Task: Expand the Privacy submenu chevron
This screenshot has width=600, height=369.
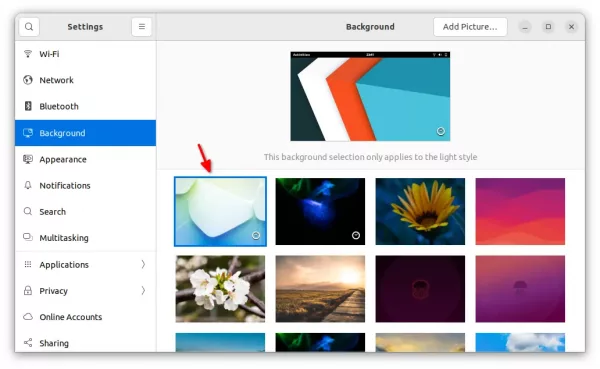Action: click(x=143, y=291)
